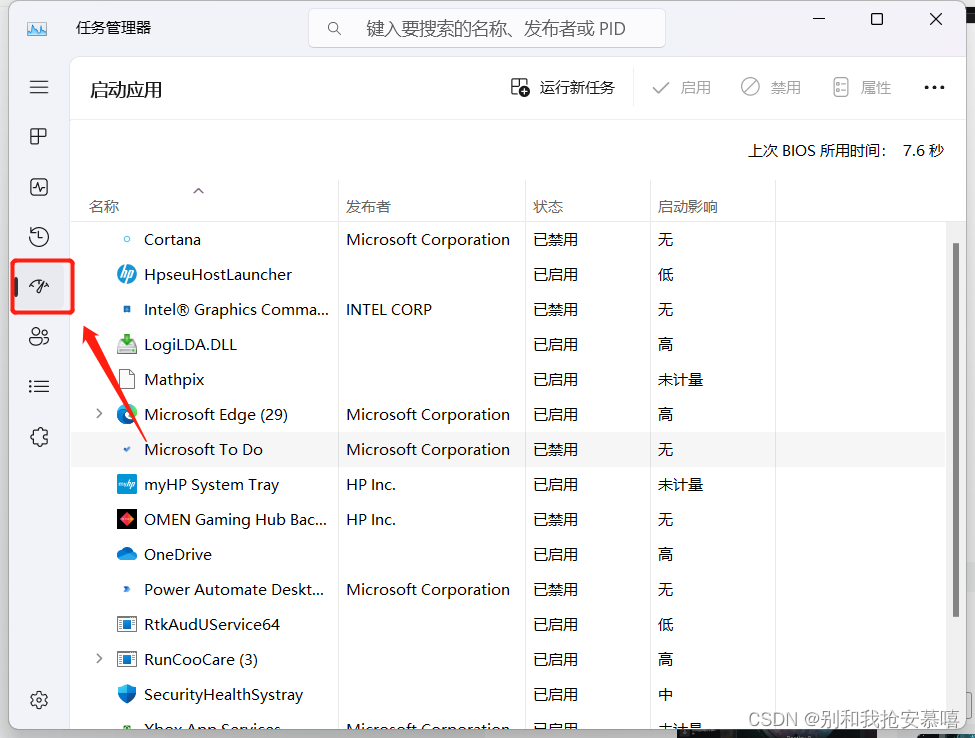The image size is (975, 738).
Task: Select the OneDrive row name
Action: 178,554
